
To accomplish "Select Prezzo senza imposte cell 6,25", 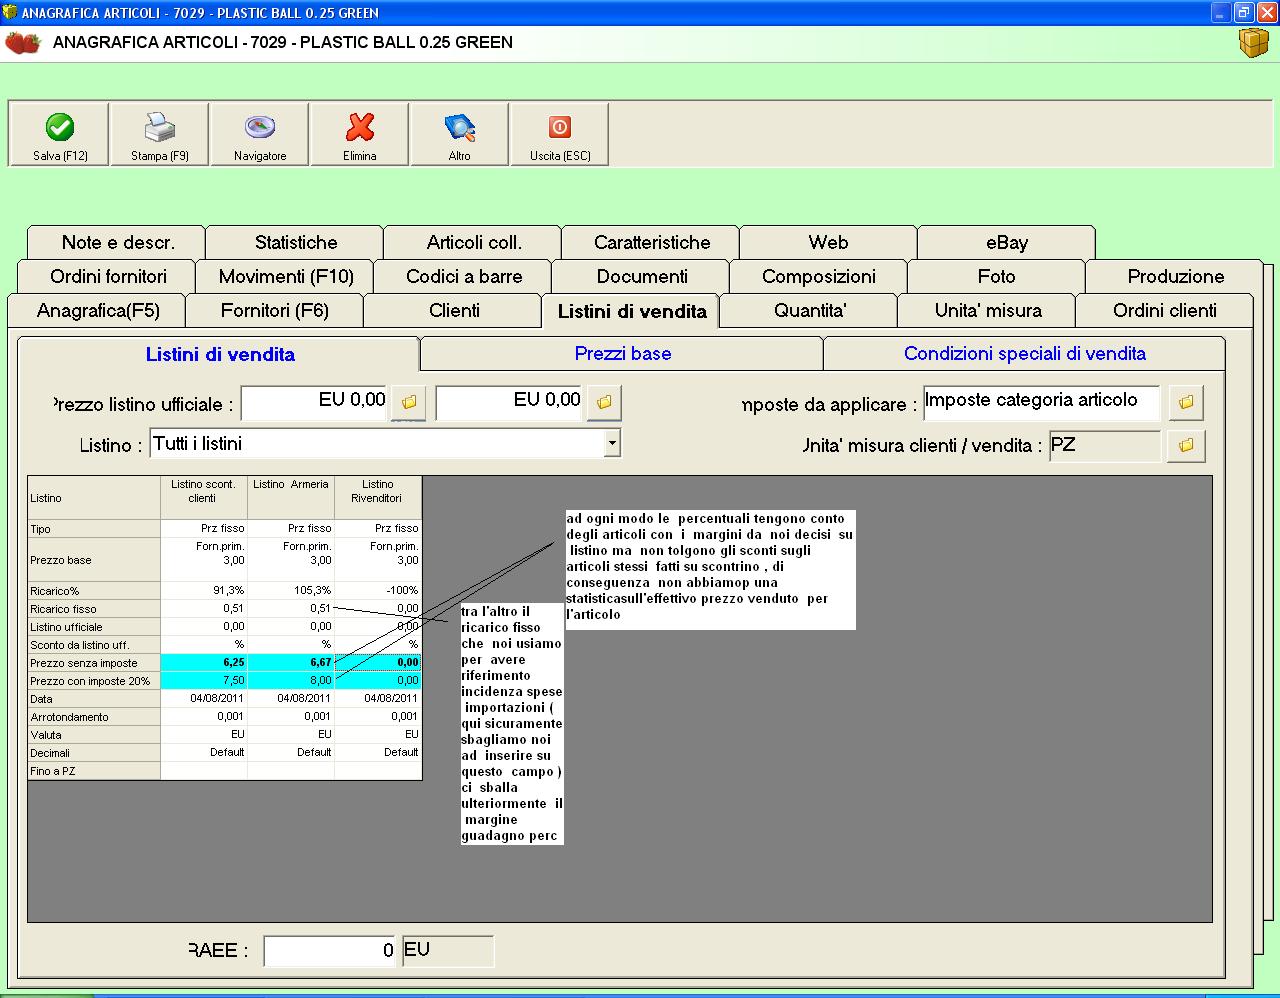I will 204,662.
